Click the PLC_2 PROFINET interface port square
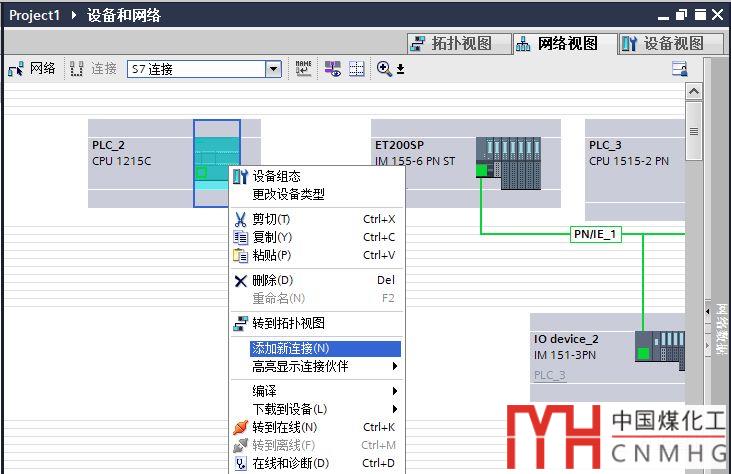Viewport: 731px width, 474px height. (201, 173)
